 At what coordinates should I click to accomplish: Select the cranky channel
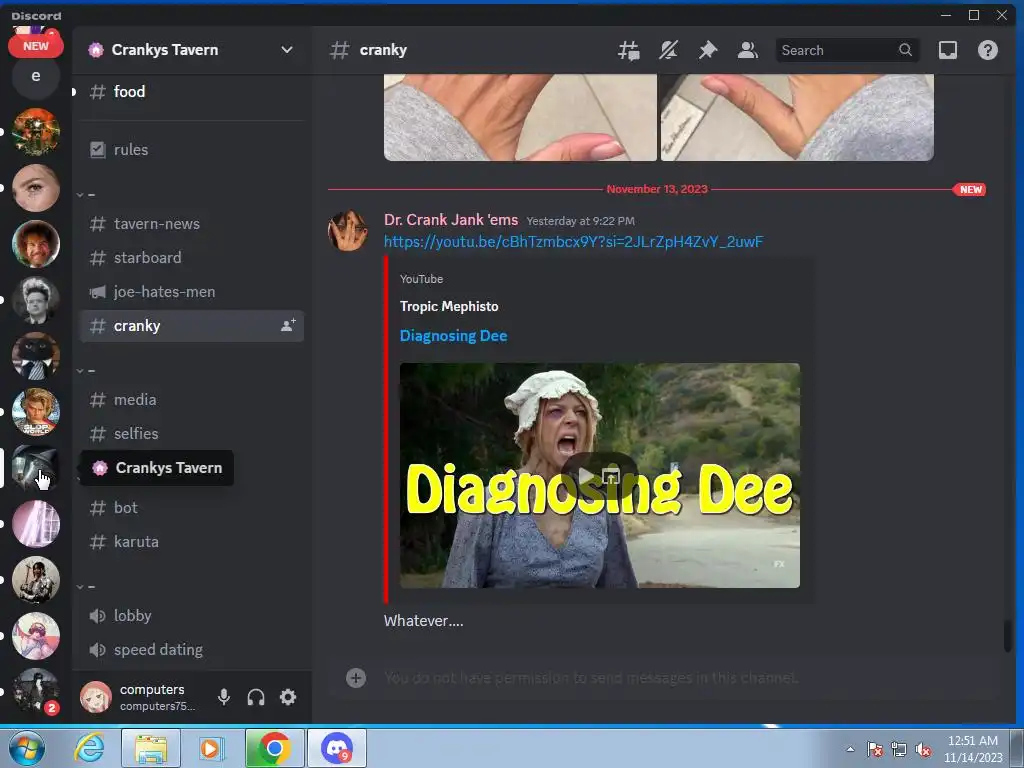[191, 326]
